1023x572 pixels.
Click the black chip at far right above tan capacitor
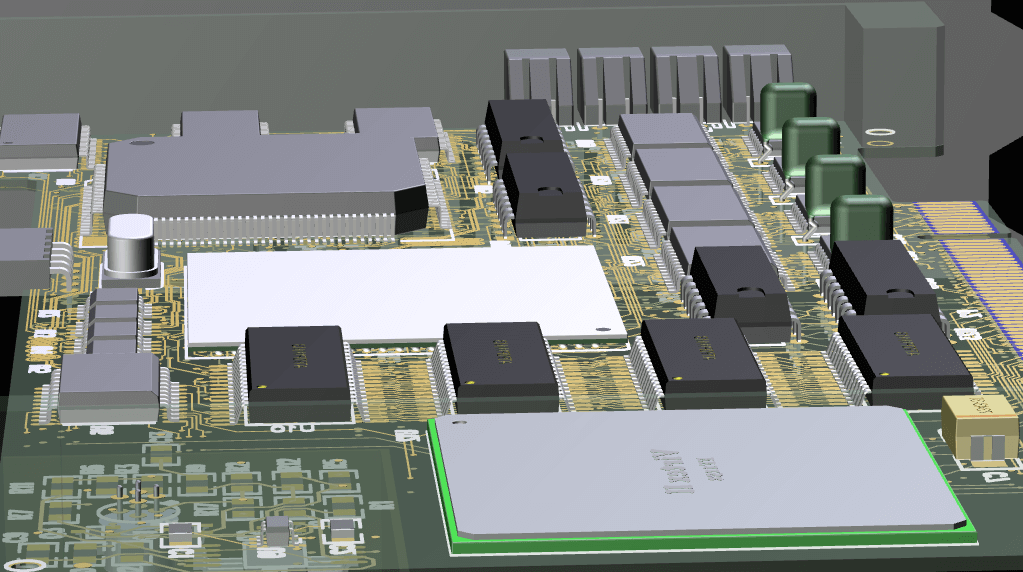point(903,351)
